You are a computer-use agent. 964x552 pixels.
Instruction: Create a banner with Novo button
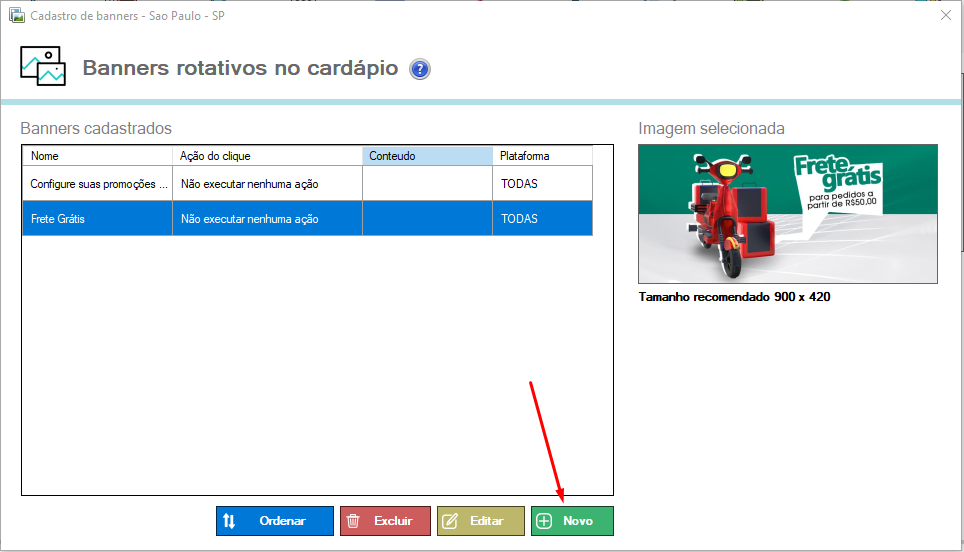pyautogui.click(x=572, y=521)
